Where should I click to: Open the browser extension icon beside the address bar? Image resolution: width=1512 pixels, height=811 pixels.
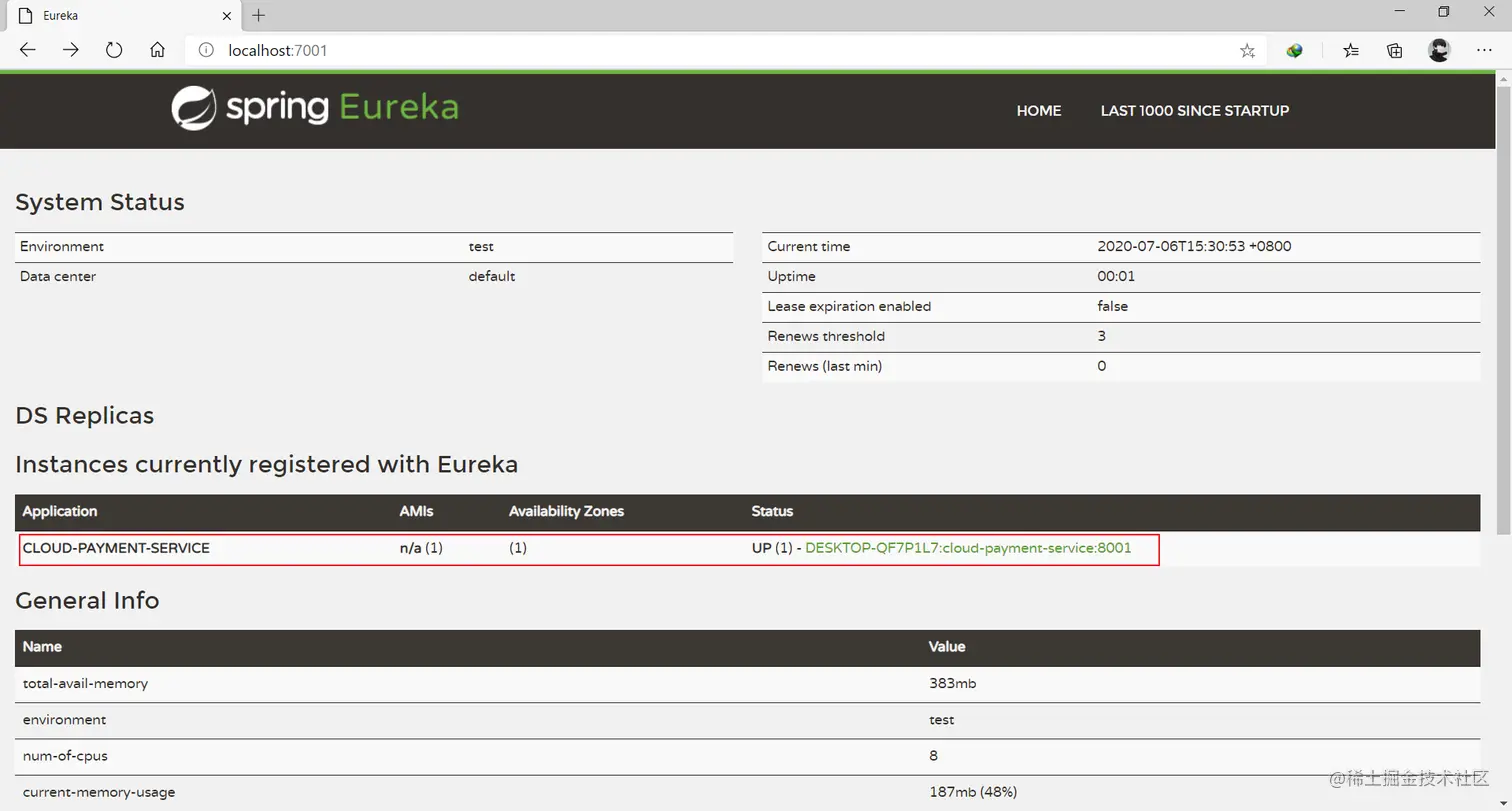1294,50
